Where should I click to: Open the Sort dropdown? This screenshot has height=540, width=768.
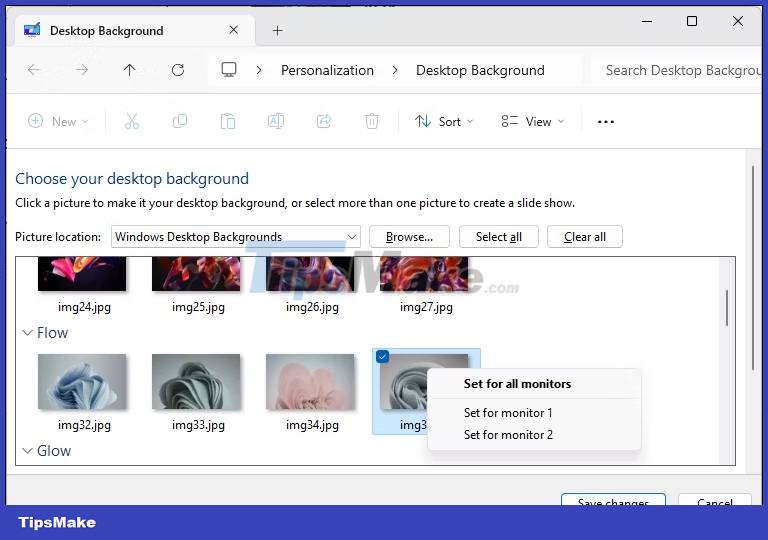pyautogui.click(x=444, y=121)
